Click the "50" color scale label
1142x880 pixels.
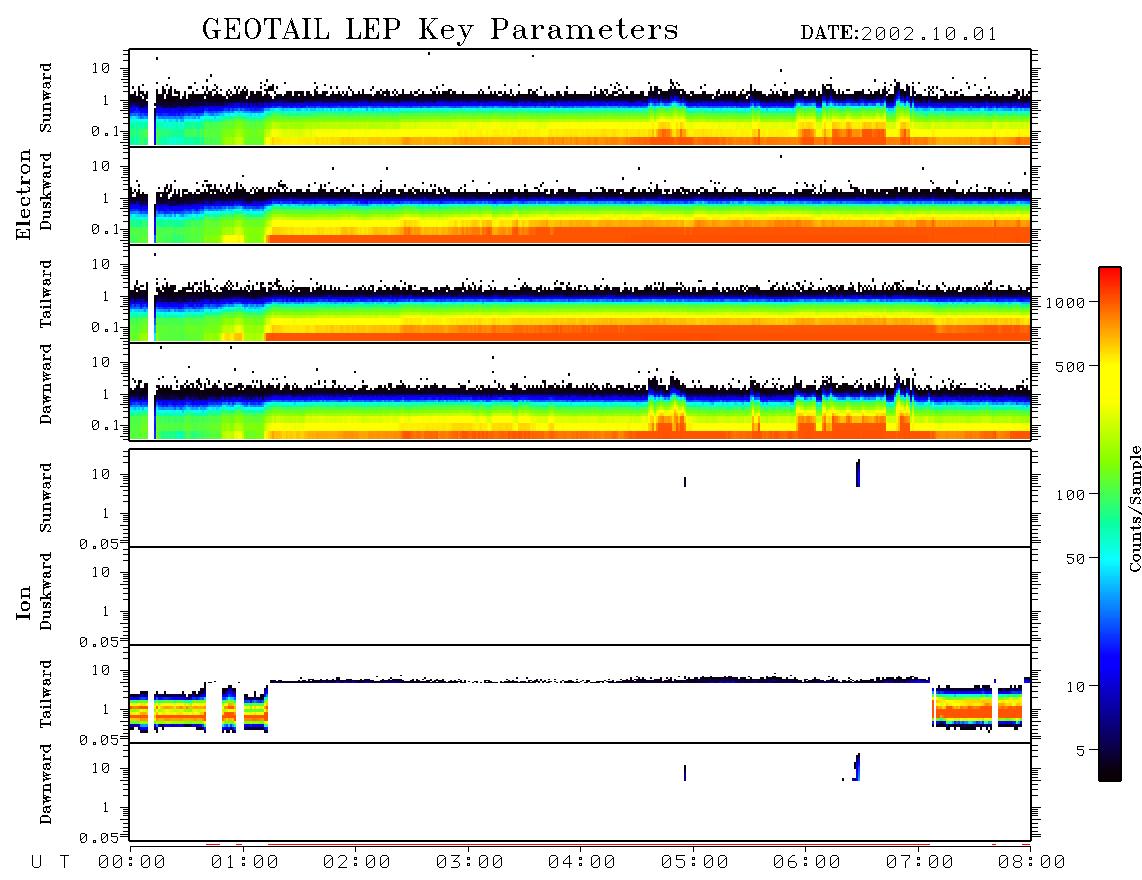pyautogui.click(x=1075, y=559)
